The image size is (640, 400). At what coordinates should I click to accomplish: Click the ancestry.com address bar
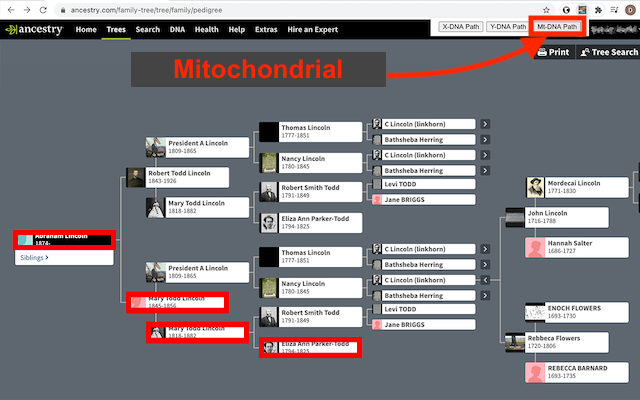300,10
